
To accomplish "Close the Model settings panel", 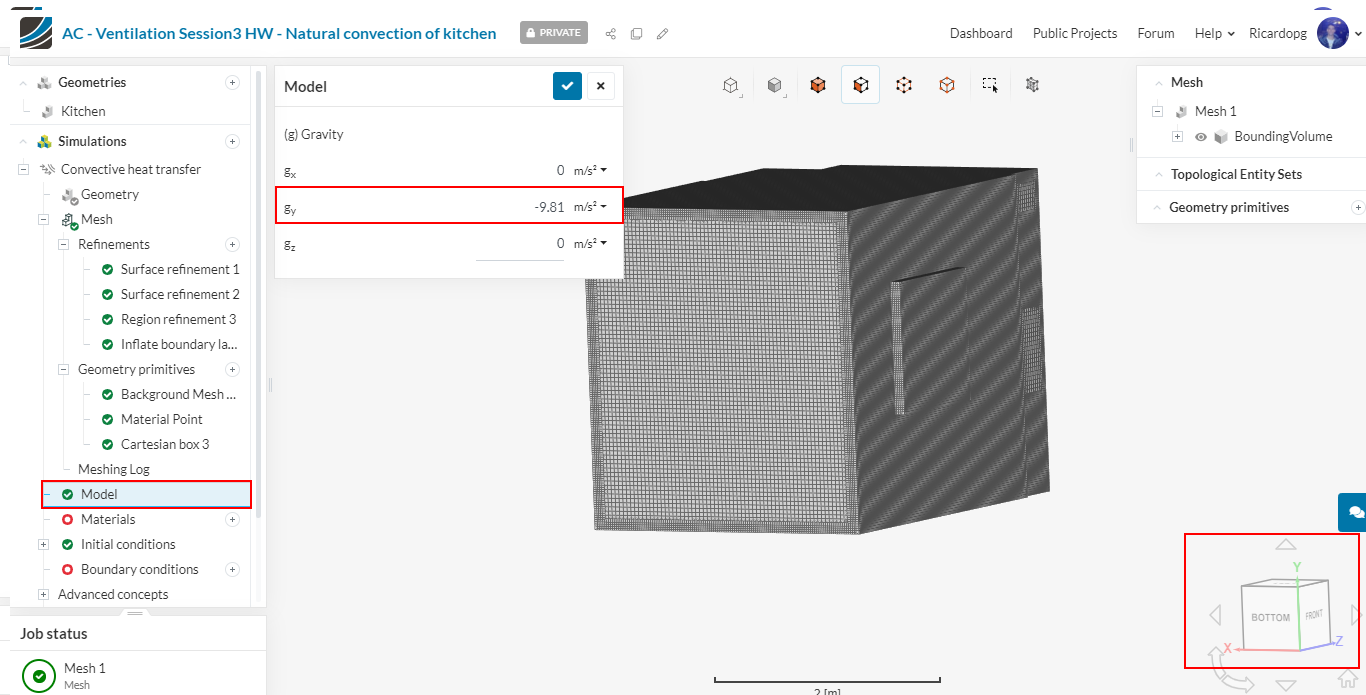I will point(600,86).
